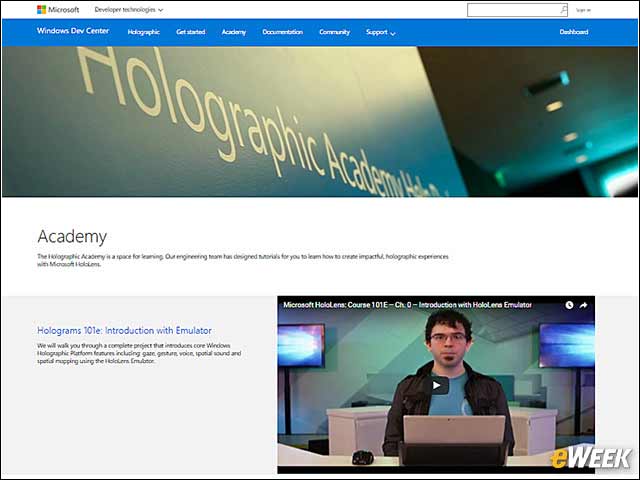This screenshot has width=640, height=480.
Task: Click the Windows Dev Center title
Action: tap(73, 31)
